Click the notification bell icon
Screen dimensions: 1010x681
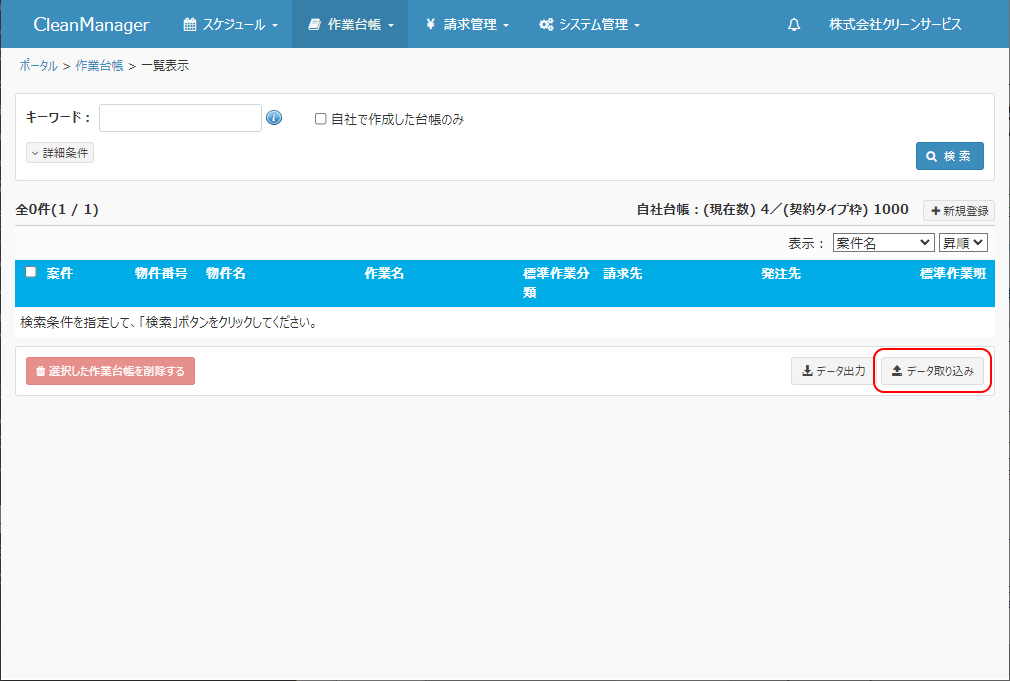[x=794, y=25]
